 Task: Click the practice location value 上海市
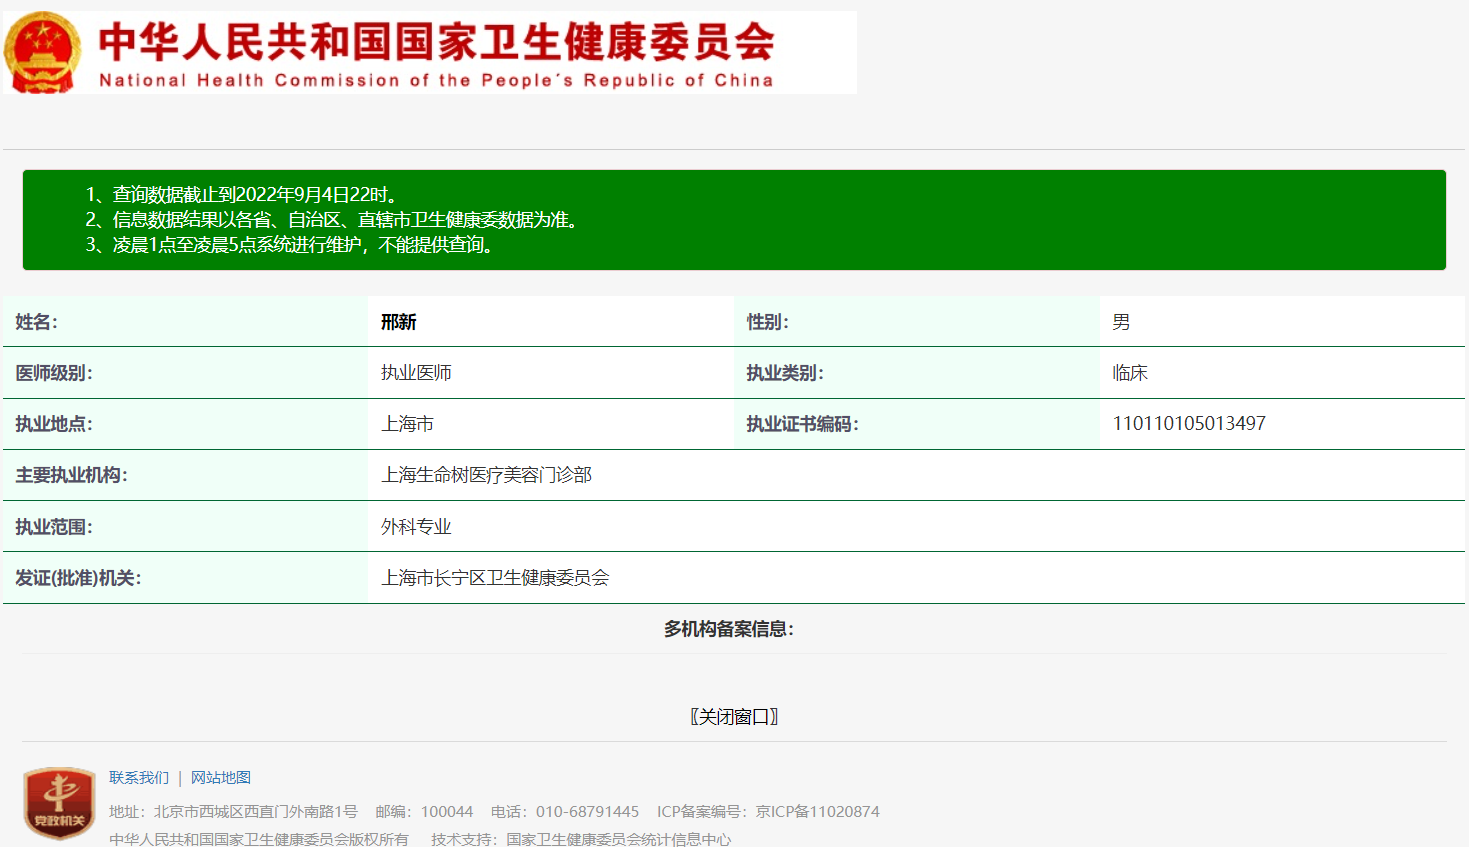[407, 424]
